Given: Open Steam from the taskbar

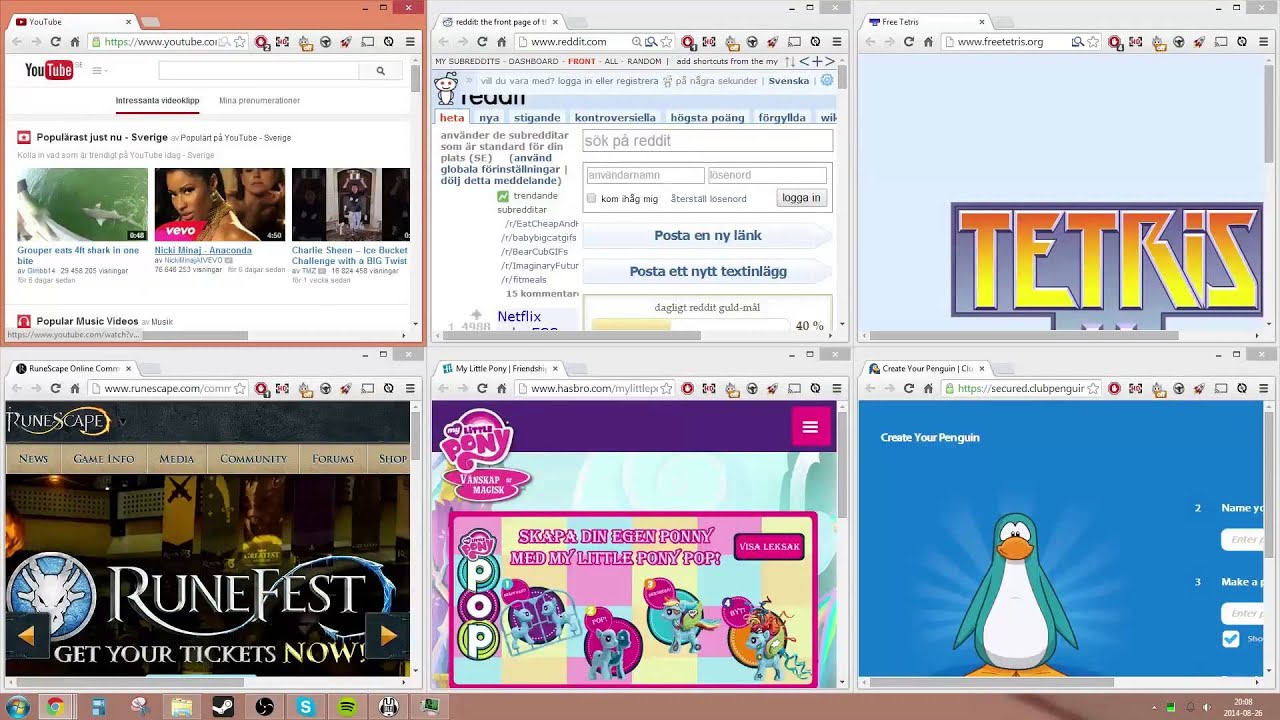Looking at the screenshot, I should tap(222, 707).
